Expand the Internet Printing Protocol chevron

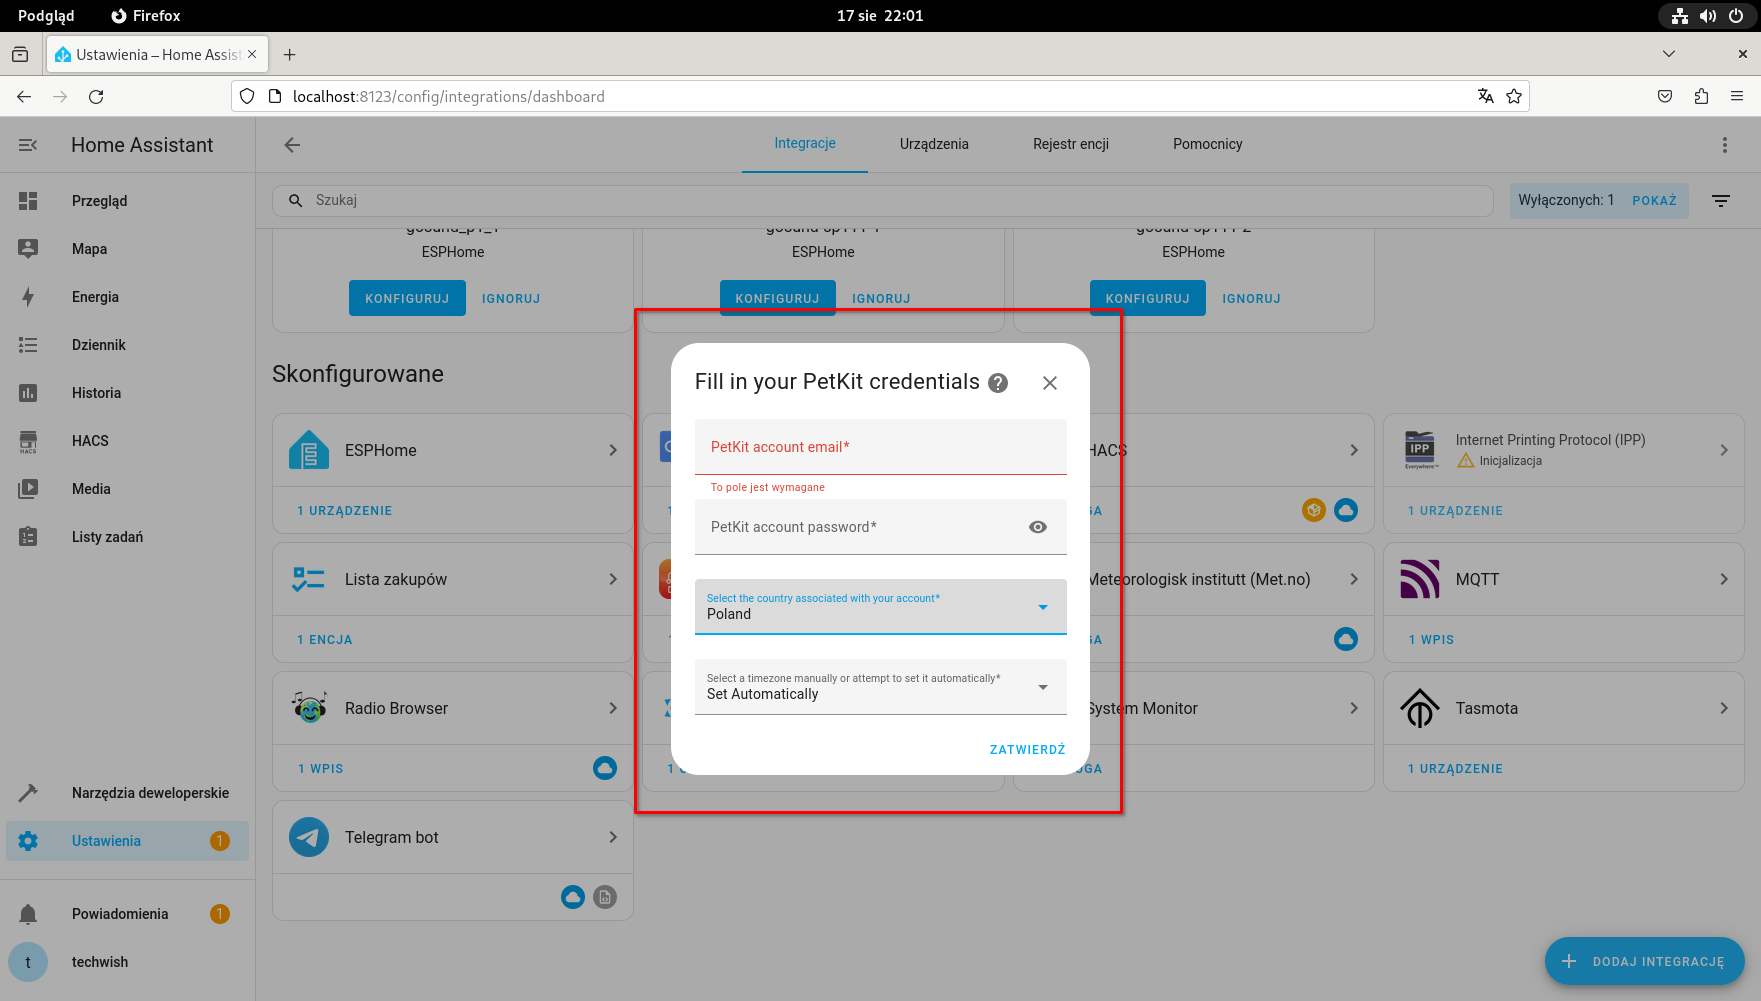coord(1724,451)
